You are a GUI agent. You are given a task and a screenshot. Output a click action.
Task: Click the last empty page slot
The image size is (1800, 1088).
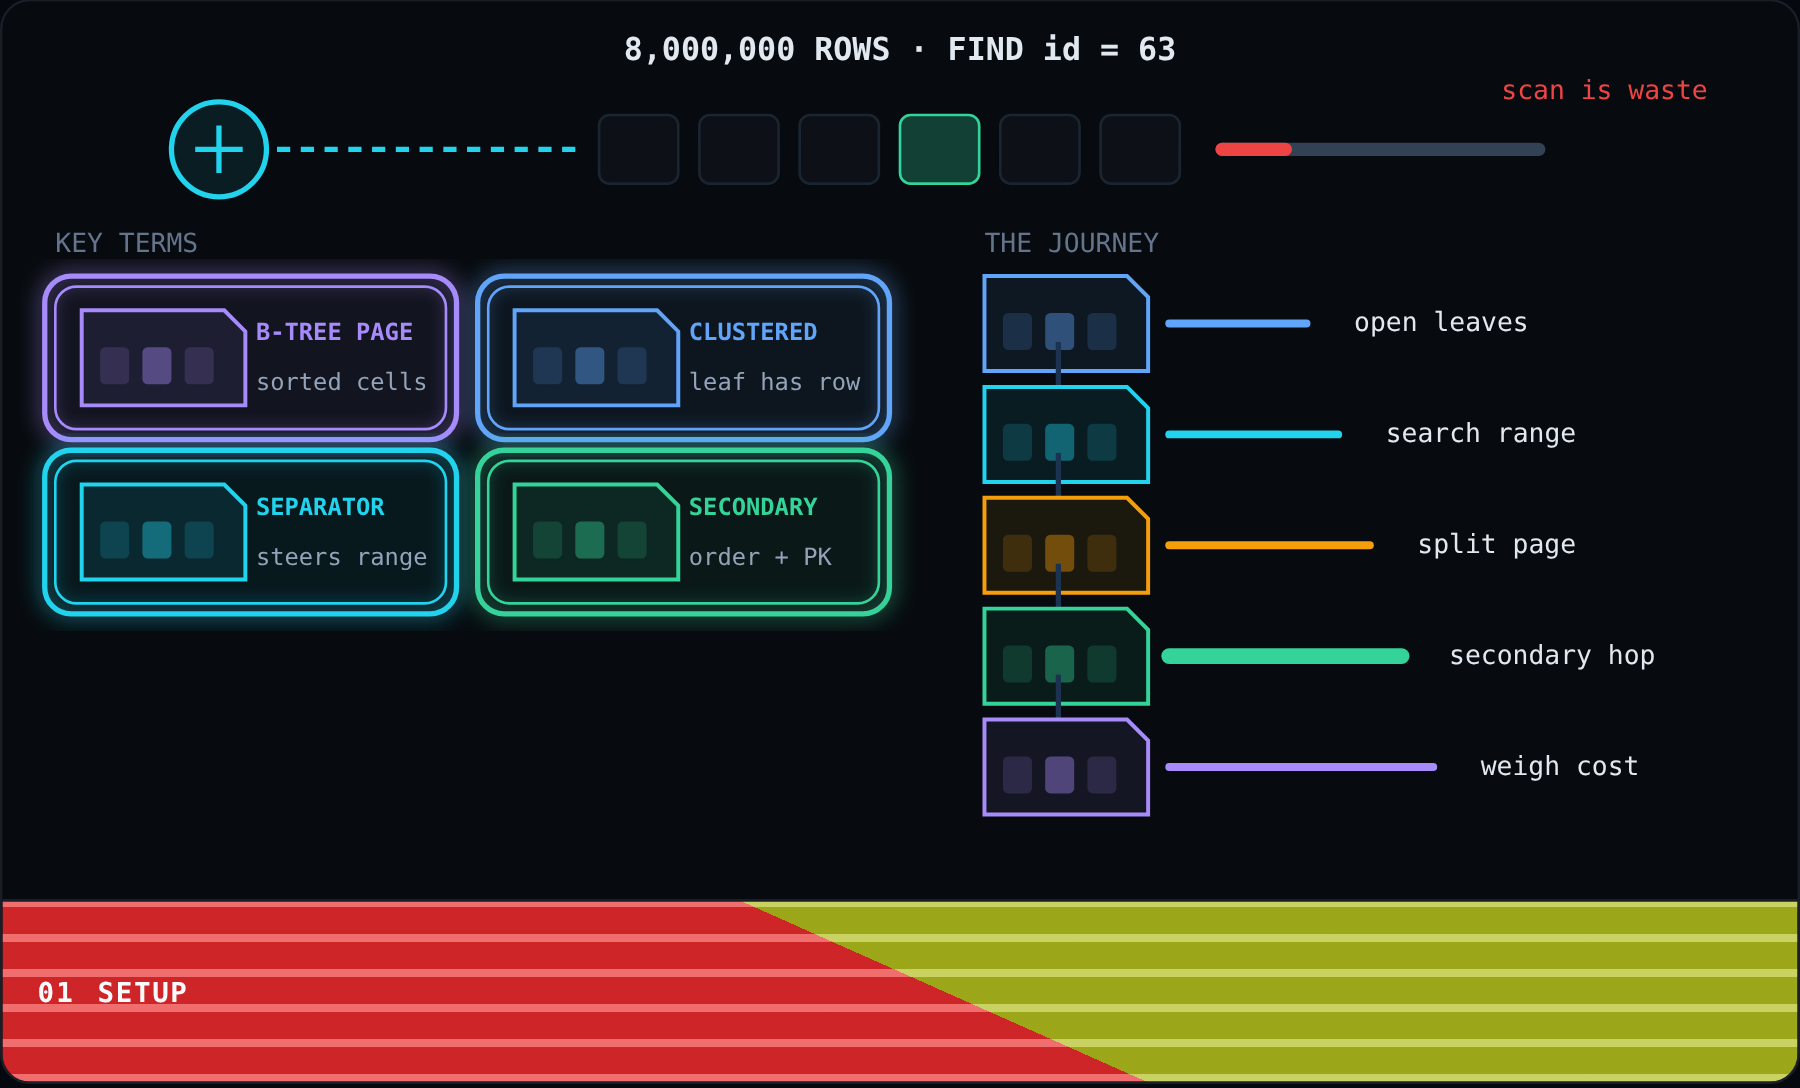point(1140,149)
